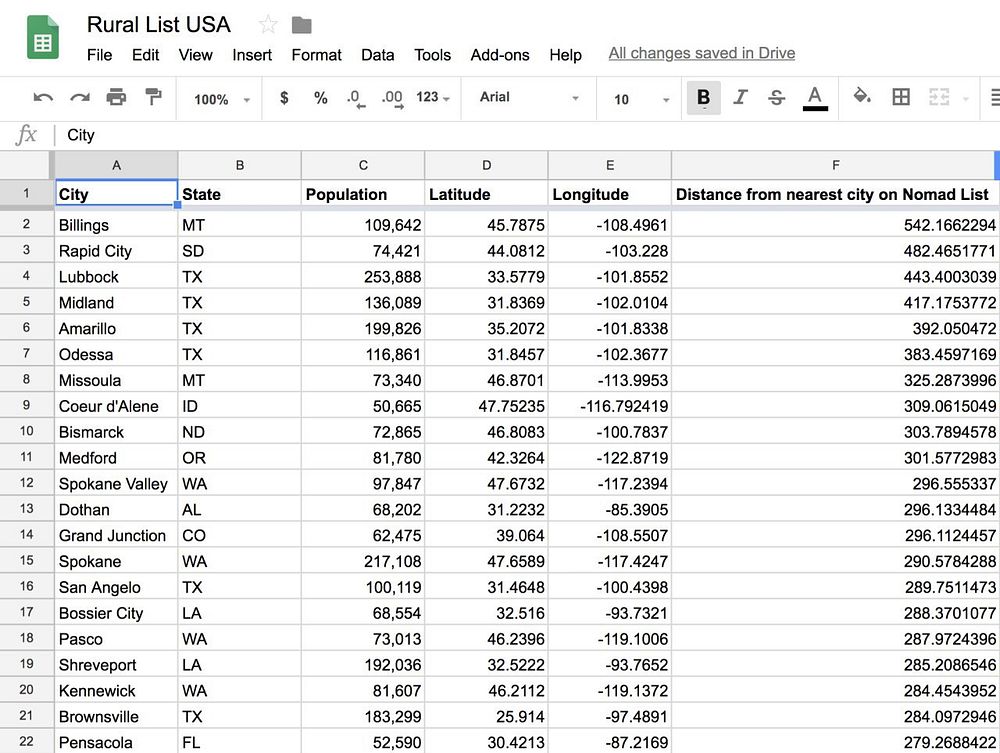Click the Redo arrow icon

pos(80,98)
